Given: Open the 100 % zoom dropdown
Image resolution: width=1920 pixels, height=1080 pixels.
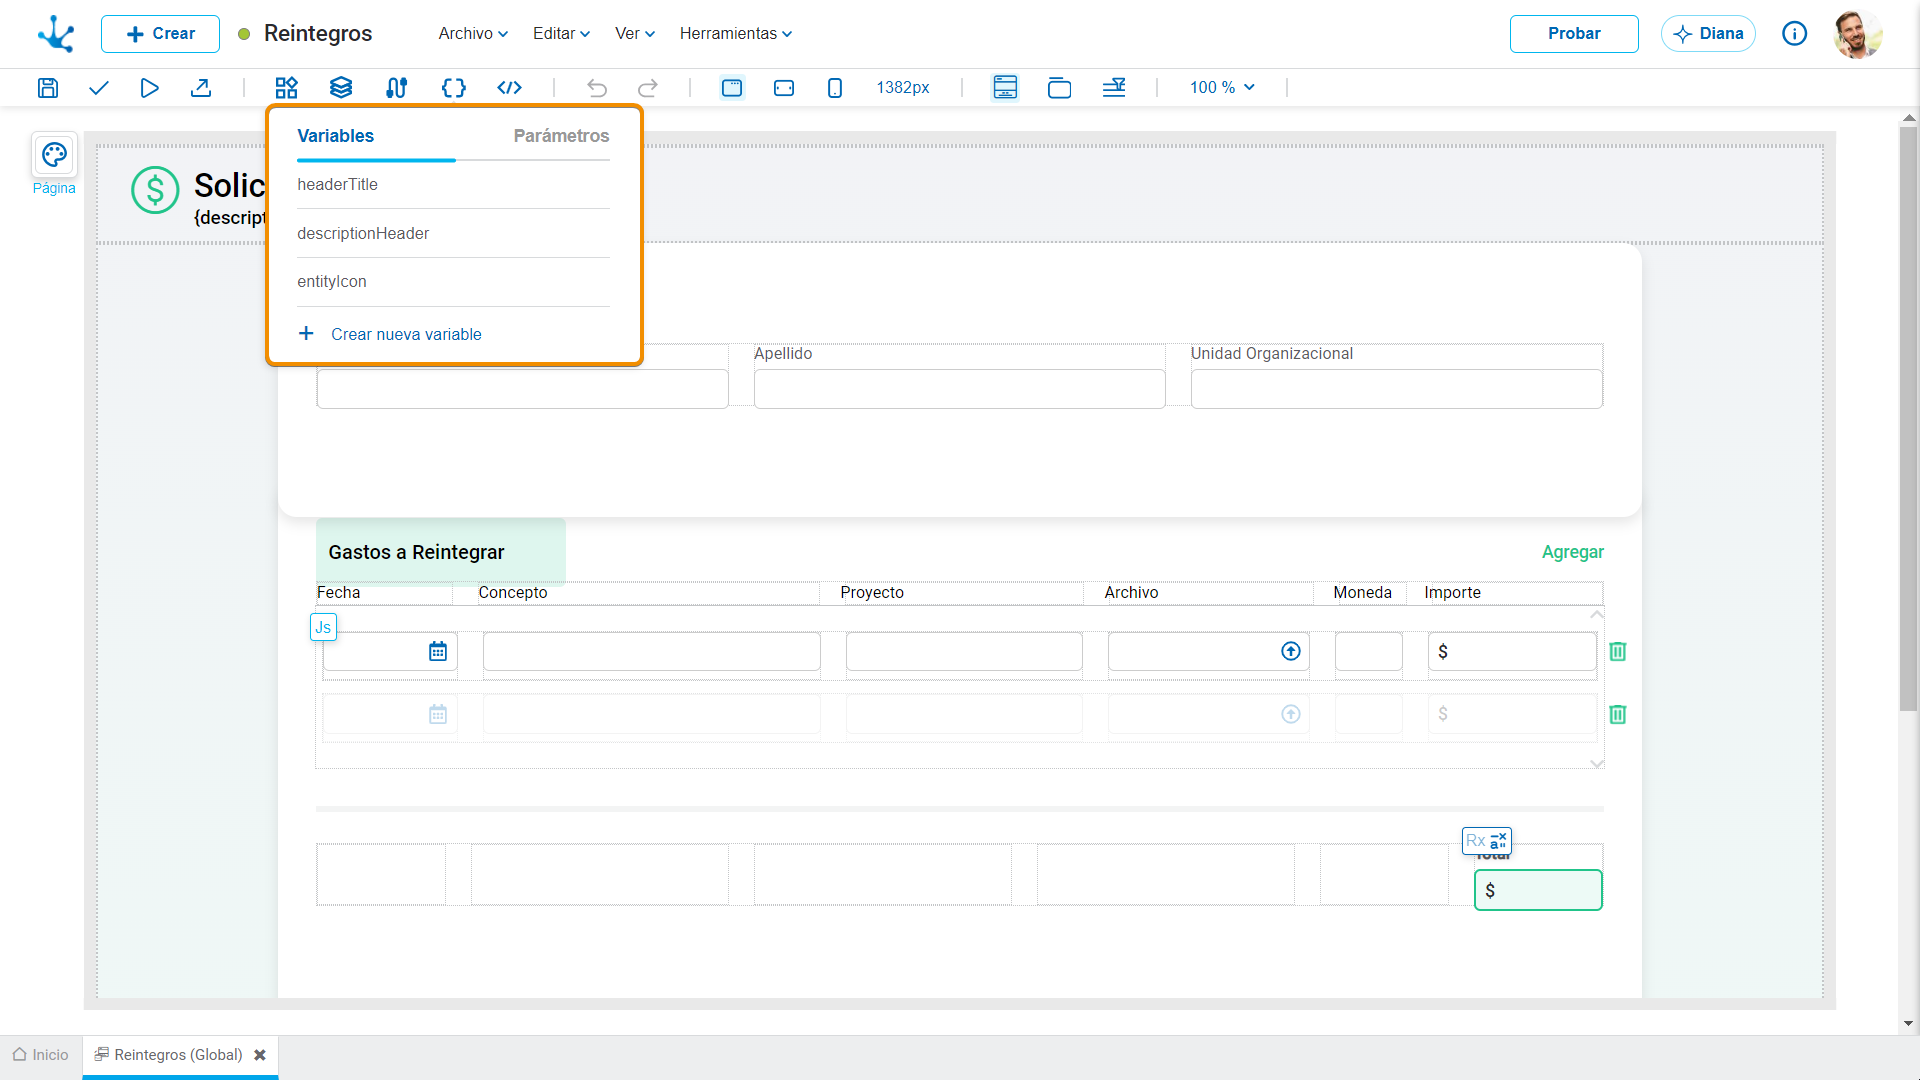Looking at the screenshot, I should [1222, 88].
